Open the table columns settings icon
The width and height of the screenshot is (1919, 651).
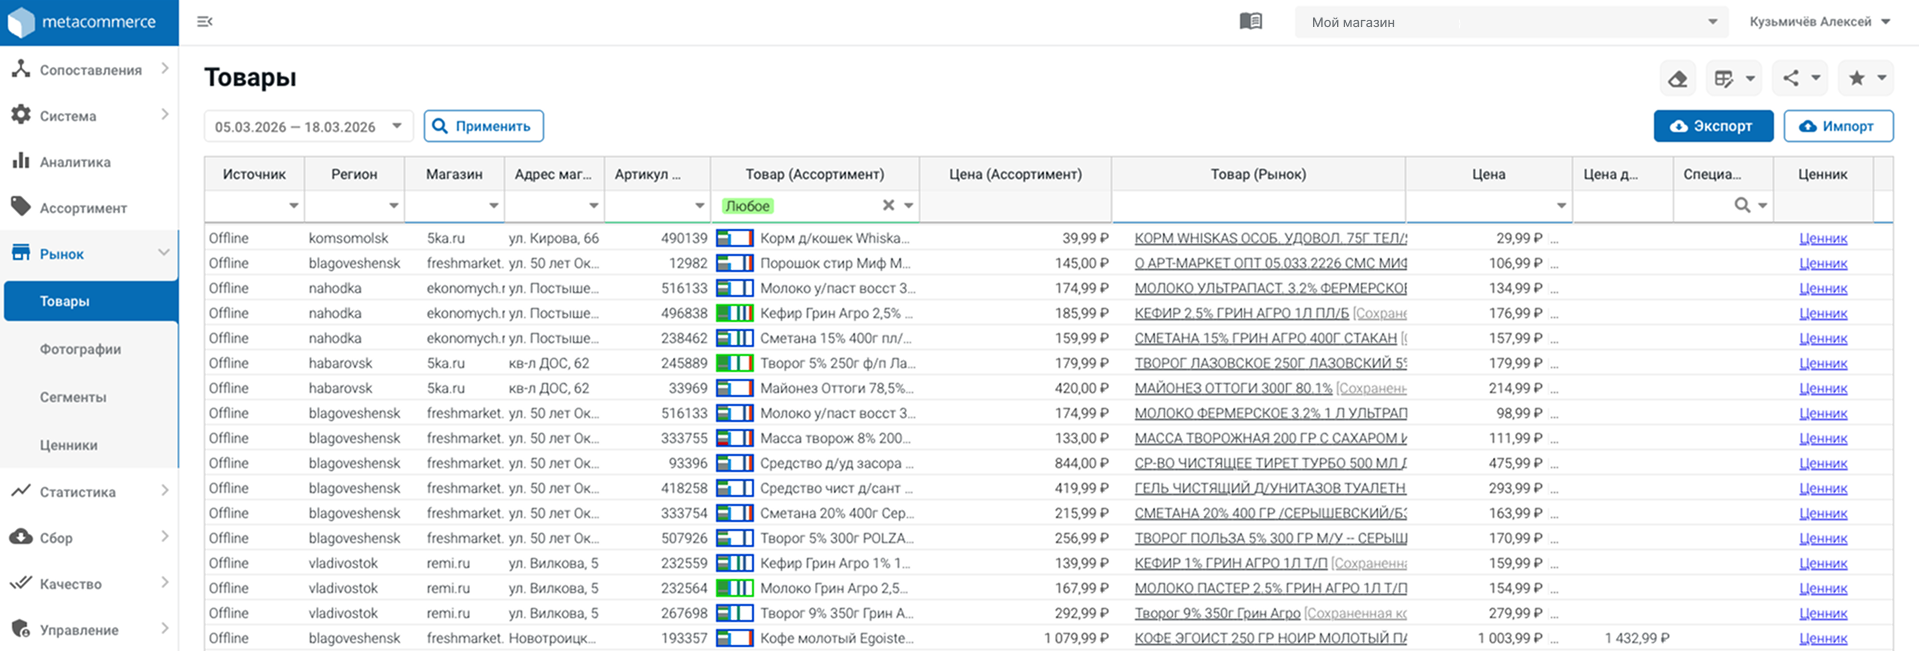pos(1725,78)
